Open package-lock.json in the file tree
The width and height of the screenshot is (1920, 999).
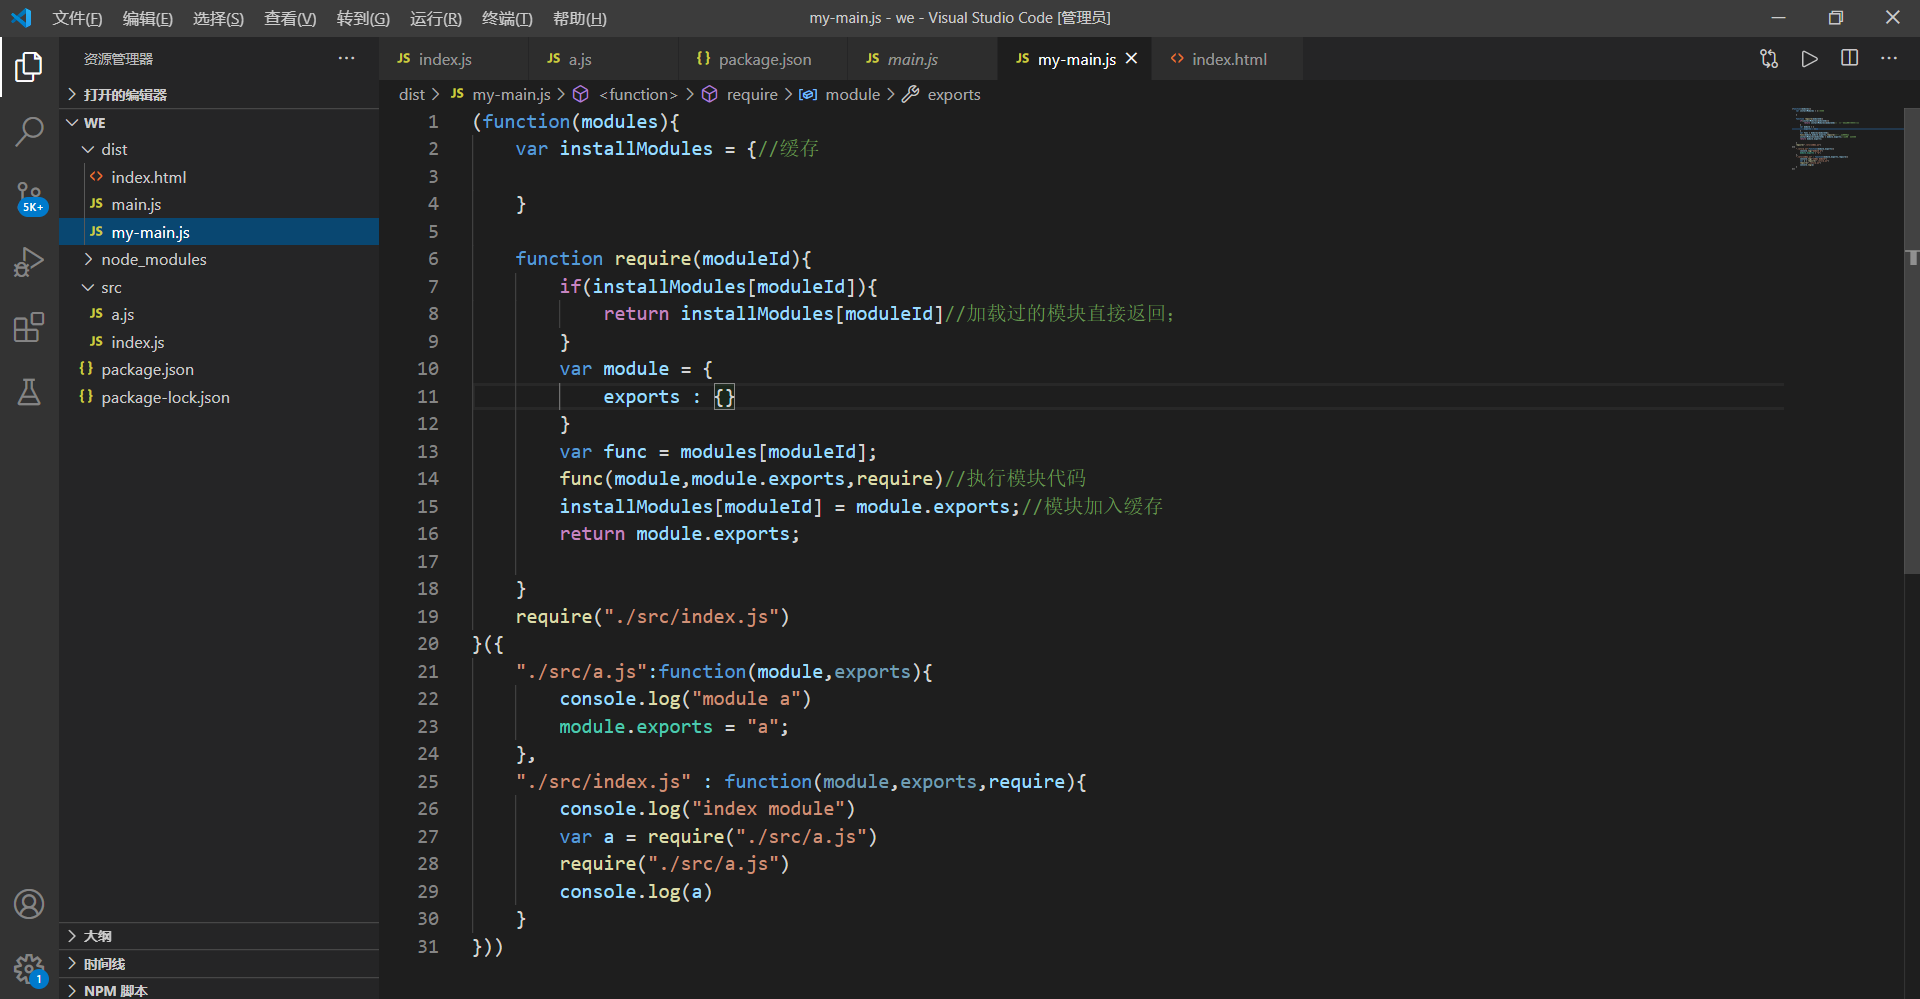(165, 397)
